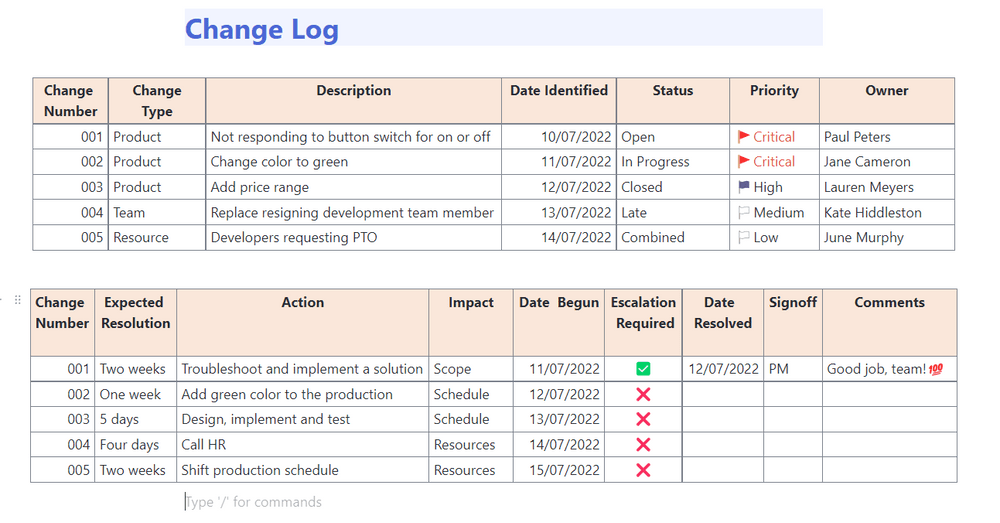Click the gray Medium priority flag icon
Viewport: 1000px width, 523px height.
pos(743,212)
